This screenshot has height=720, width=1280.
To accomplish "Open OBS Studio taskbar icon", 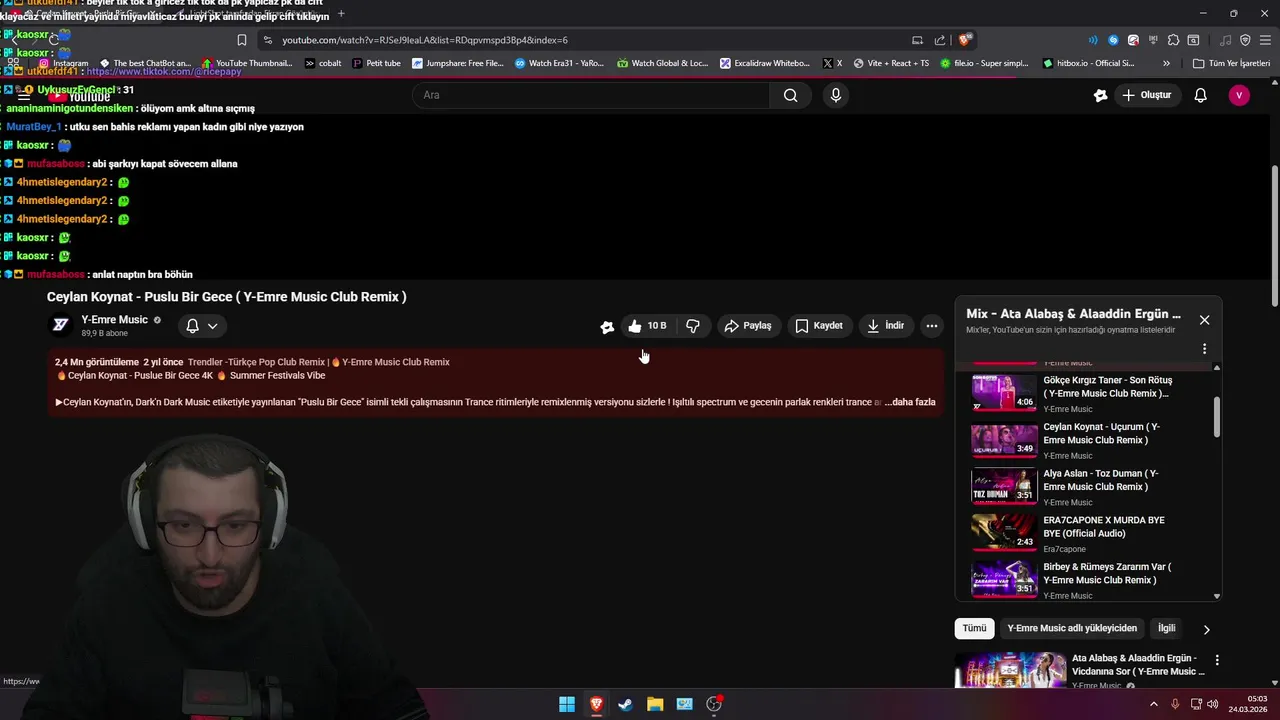I will coord(714,704).
